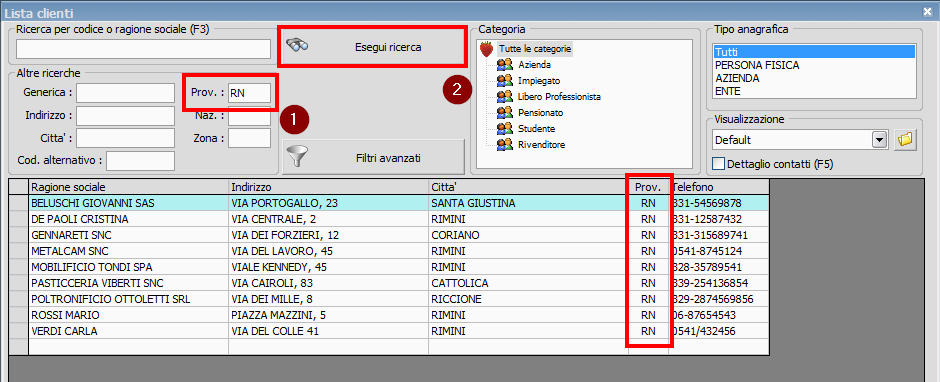The image size is (940, 382).
Task: Select the PASTICCERIA VIBERTI SNC row
Action: 399,283
